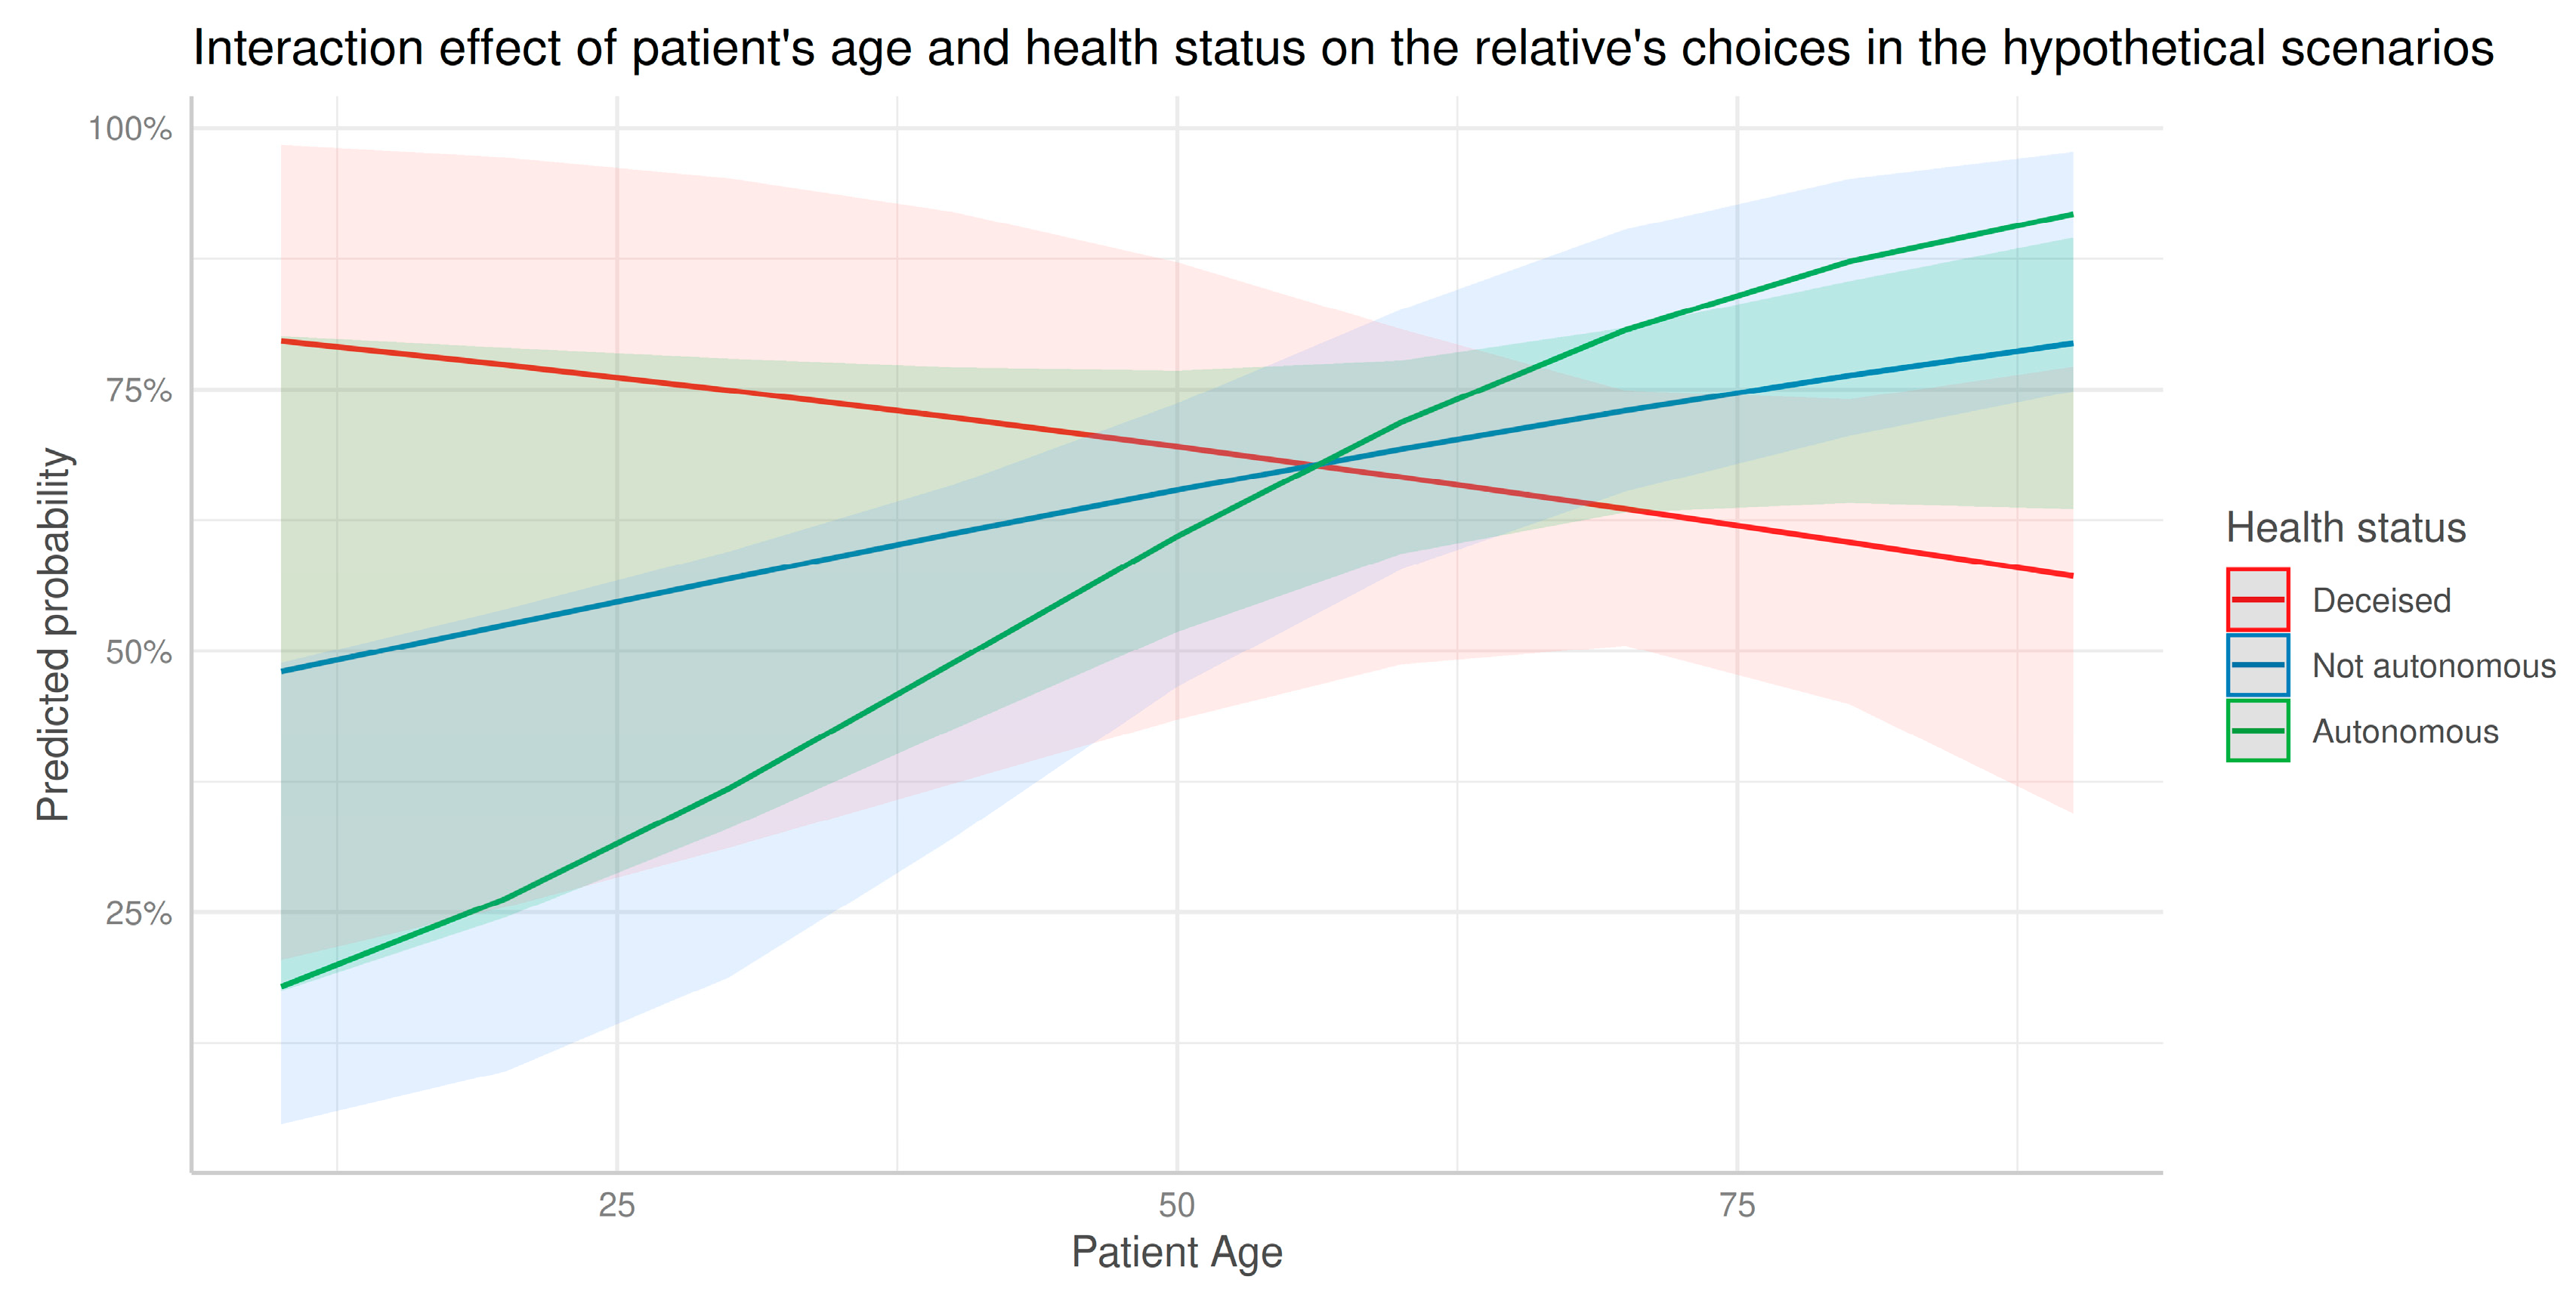2576x1301 pixels.
Task: Click the 100% y-axis tick label
Action: 130,129
